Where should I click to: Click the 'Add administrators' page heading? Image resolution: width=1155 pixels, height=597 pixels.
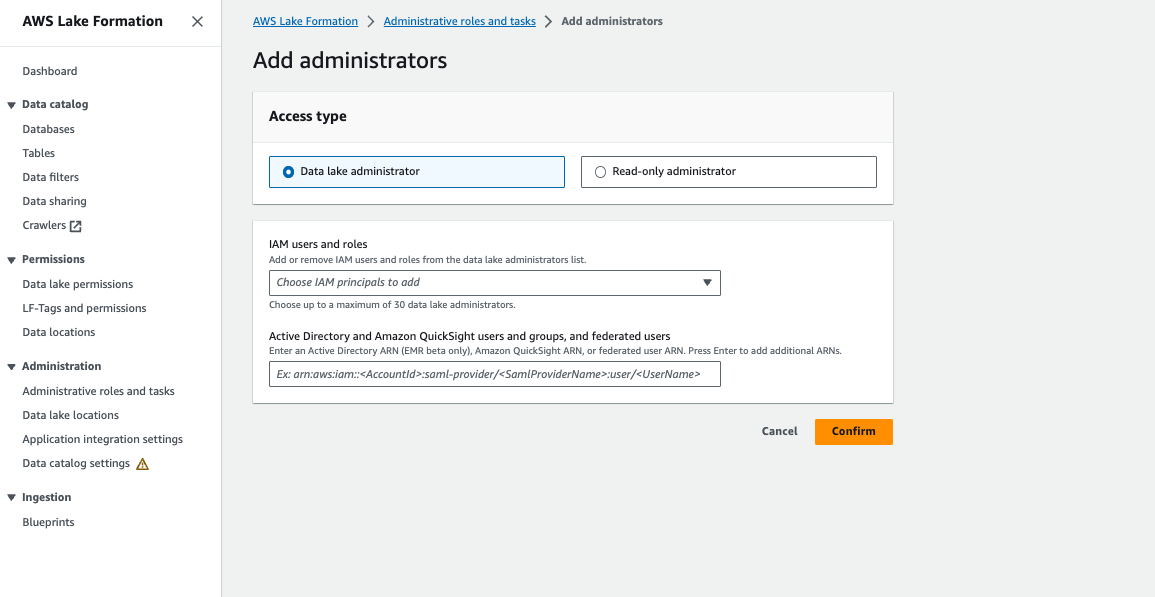pyautogui.click(x=350, y=60)
